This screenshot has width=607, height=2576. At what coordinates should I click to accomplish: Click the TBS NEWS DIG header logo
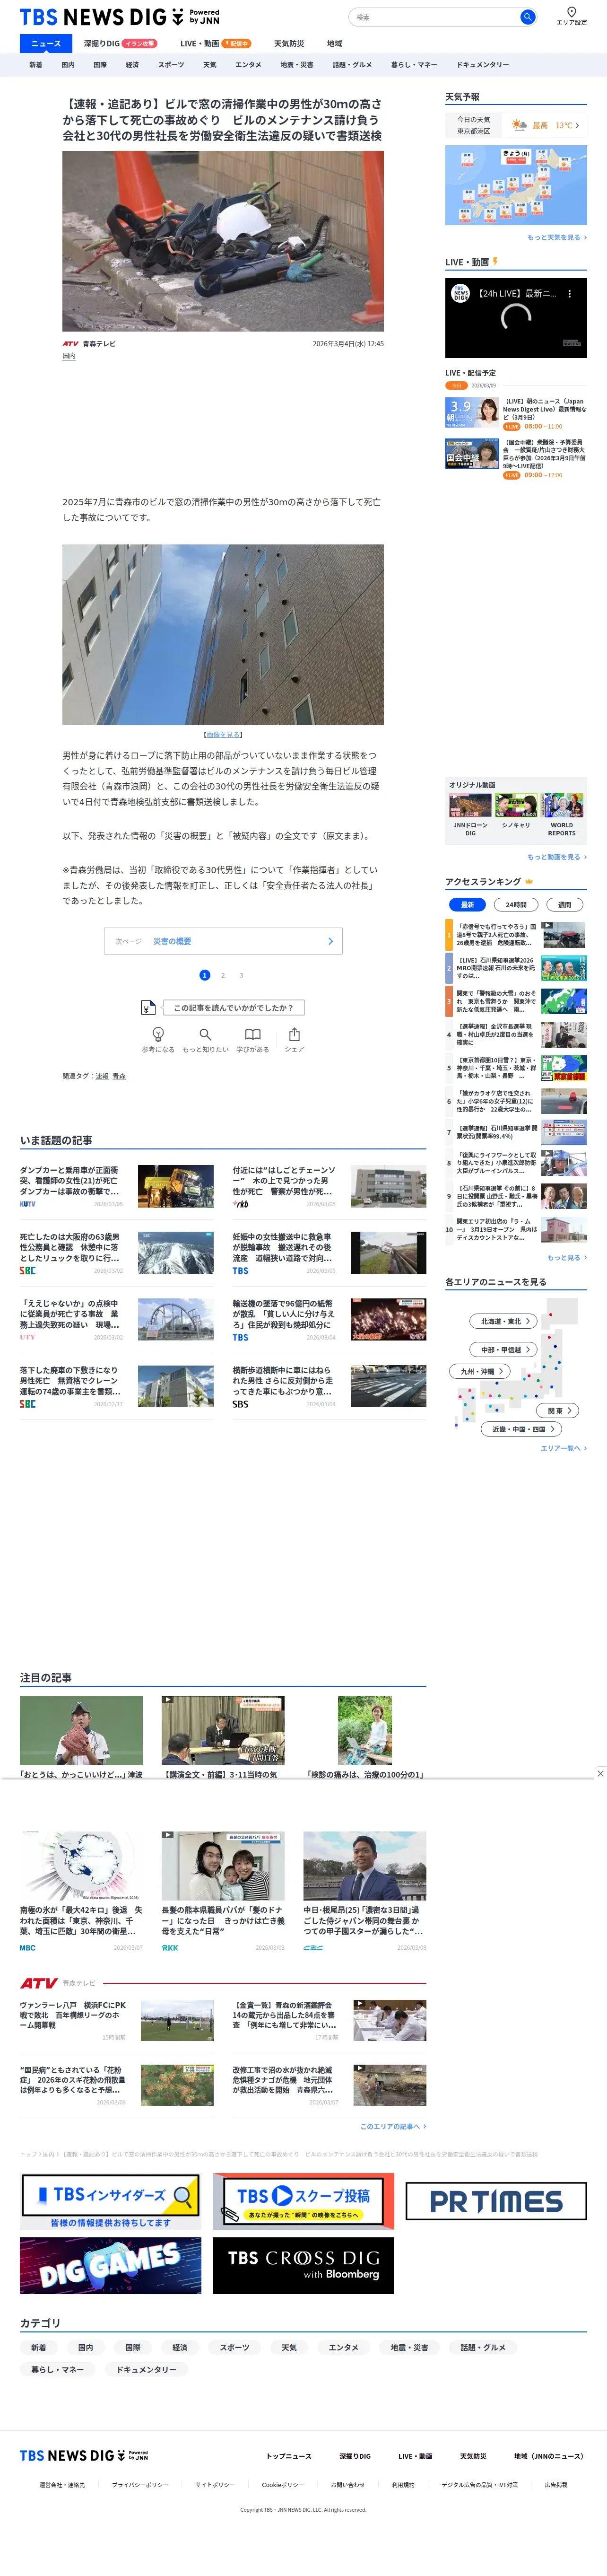119,17
